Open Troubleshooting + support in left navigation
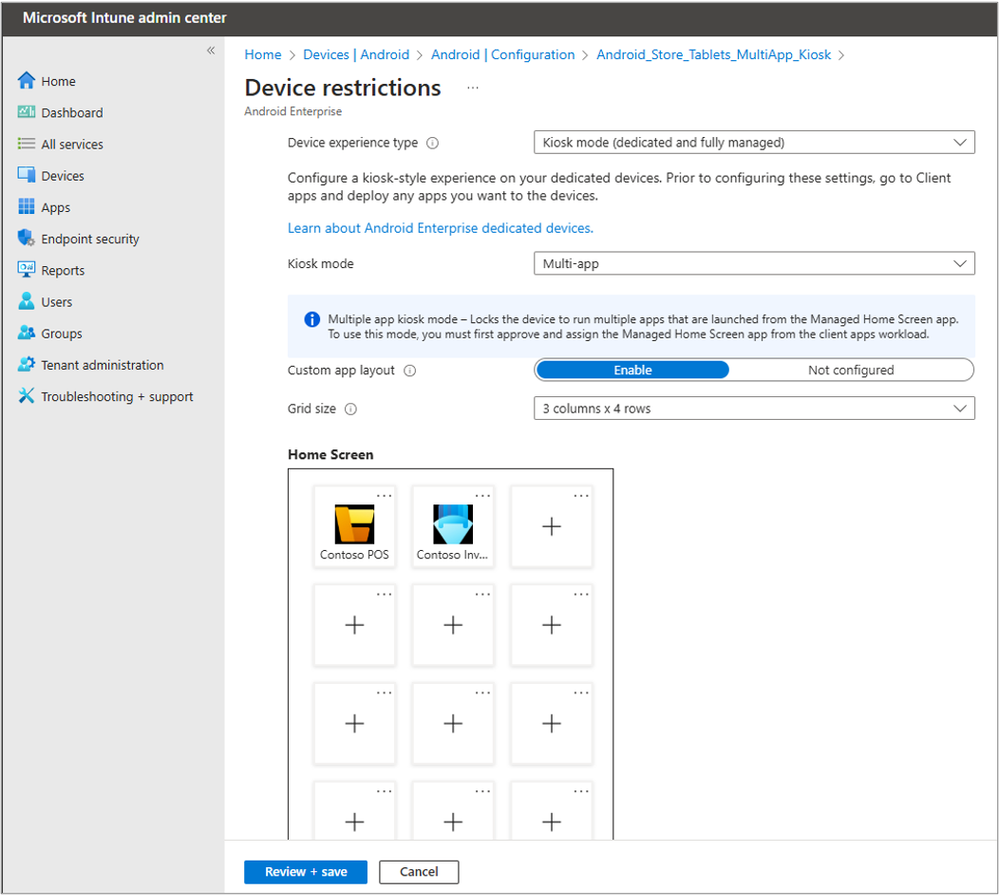The width and height of the screenshot is (999, 895). (x=117, y=396)
